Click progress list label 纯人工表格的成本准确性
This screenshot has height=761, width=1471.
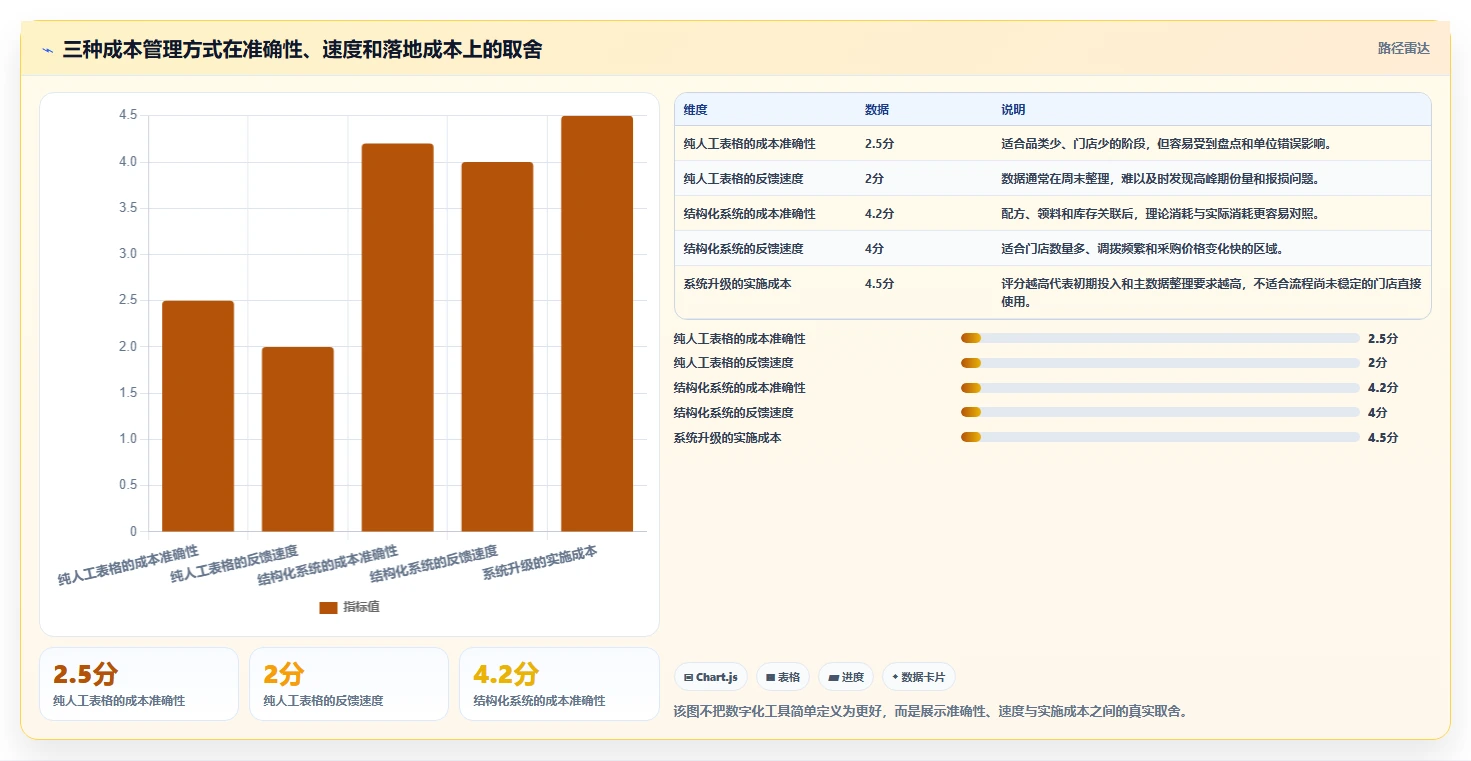tap(740, 339)
